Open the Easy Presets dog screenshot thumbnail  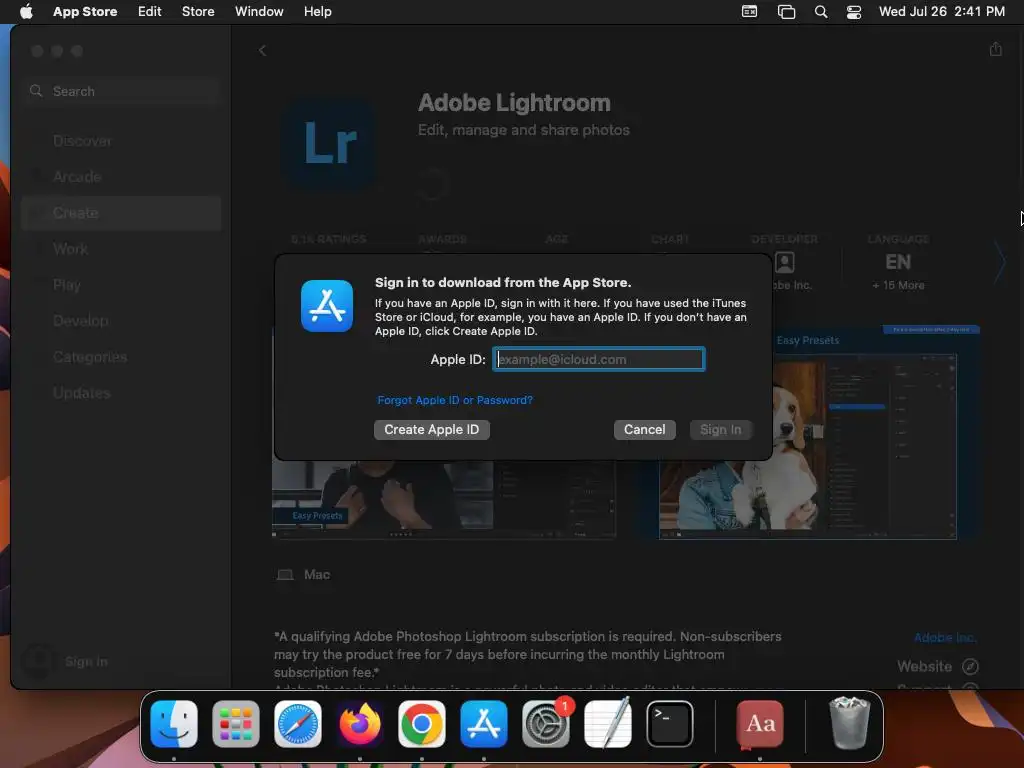[808, 434]
